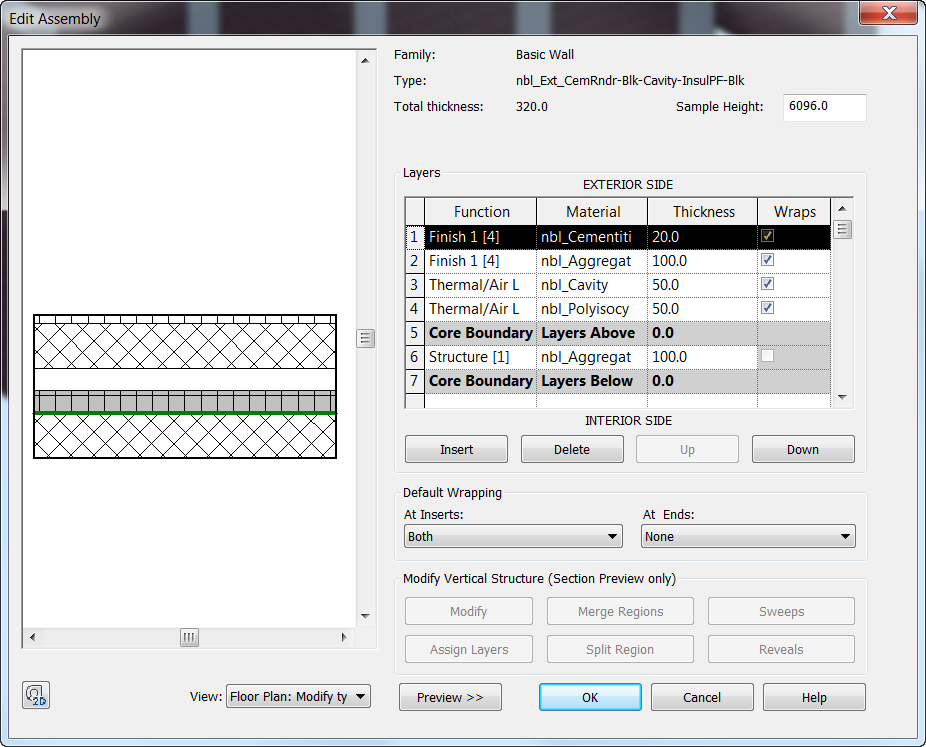Click the Function column header
The width and height of the screenshot is (926, 747).
point(481,211)
